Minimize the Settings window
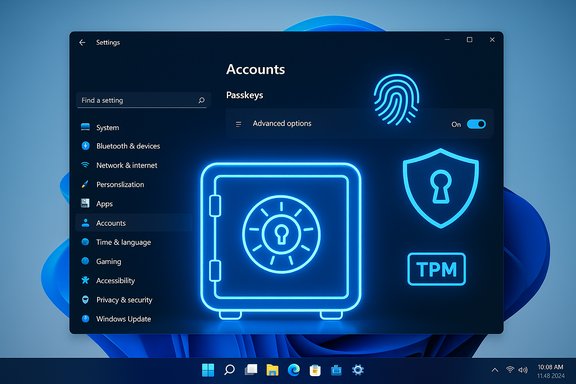The width and height of the screenshot is (576, 384). coord(447,40)
